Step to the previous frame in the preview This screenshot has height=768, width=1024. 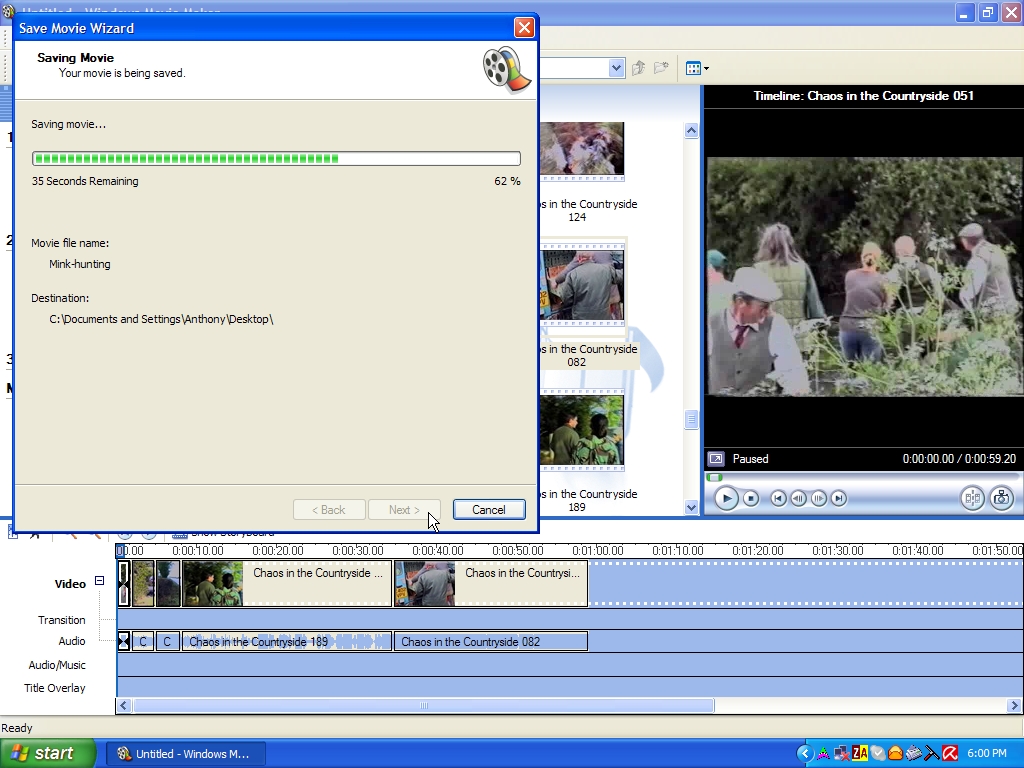click(x=798, y=498)
